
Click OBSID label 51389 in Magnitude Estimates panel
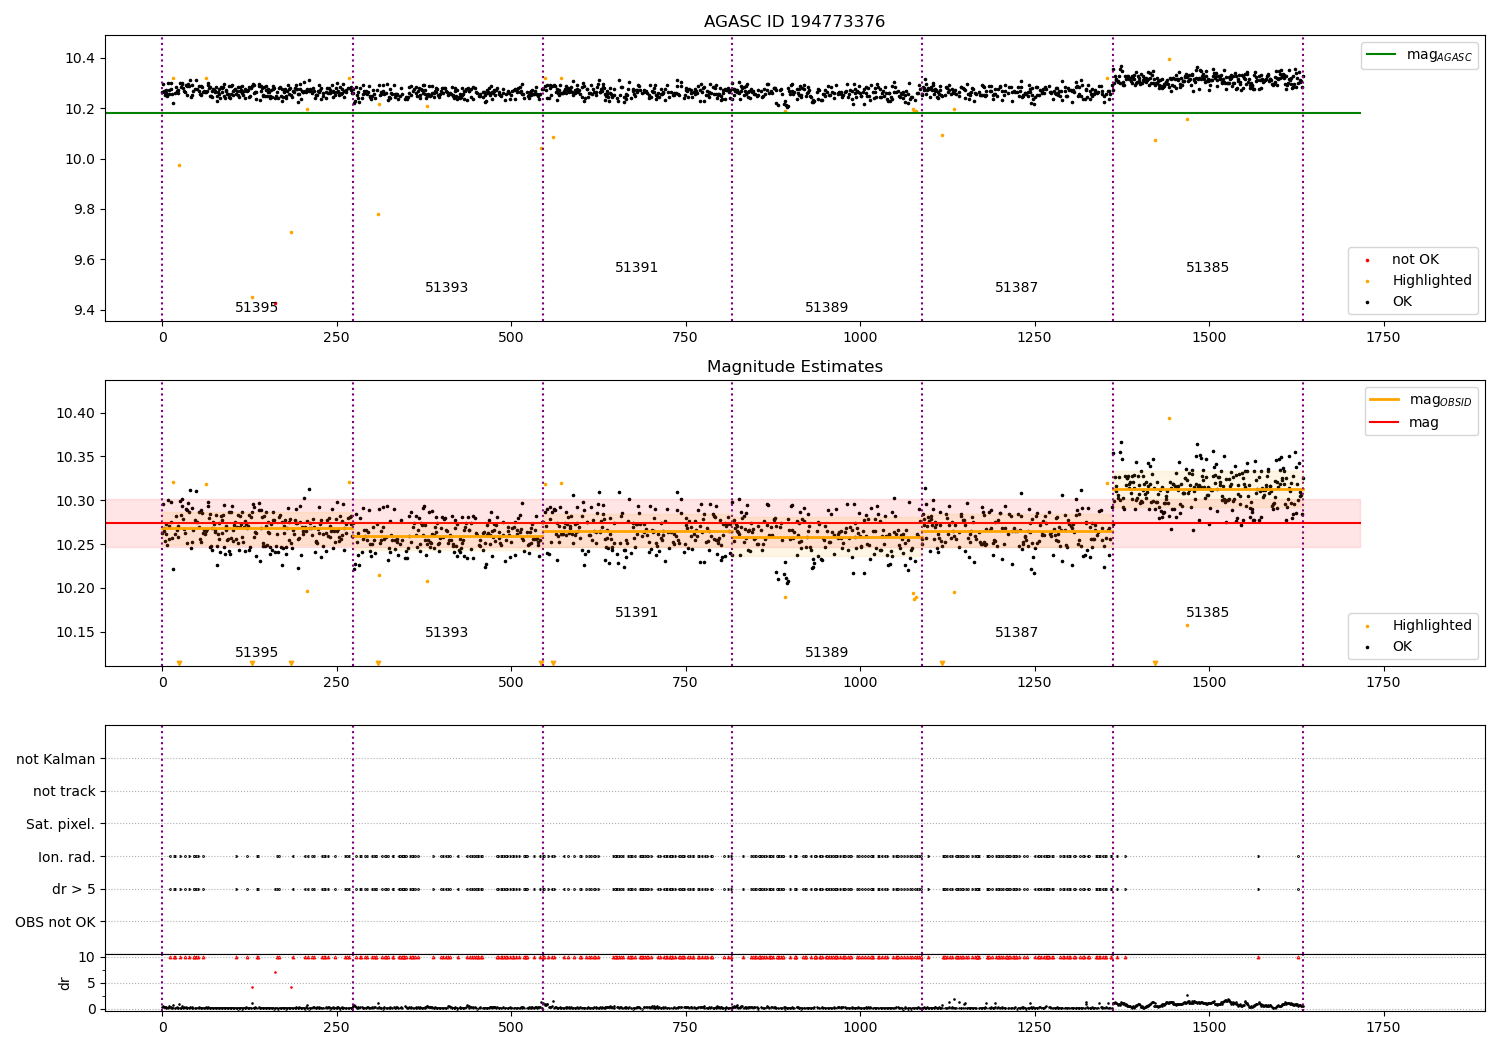click(x=826, y=653)
